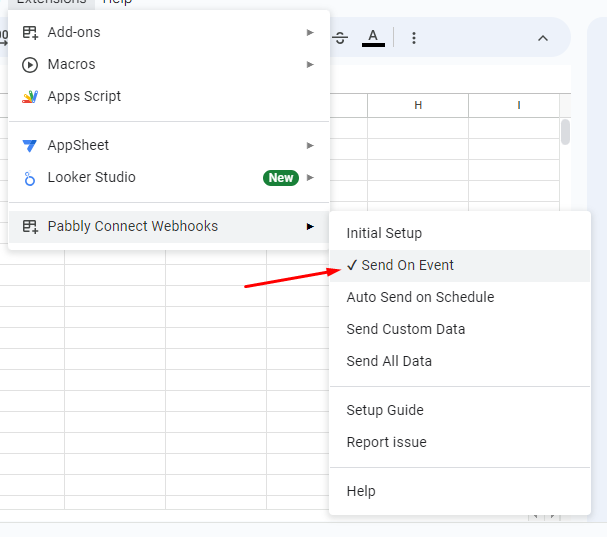Select column I header
Viewport: 607px width, 537px height.
coord(514,105)
